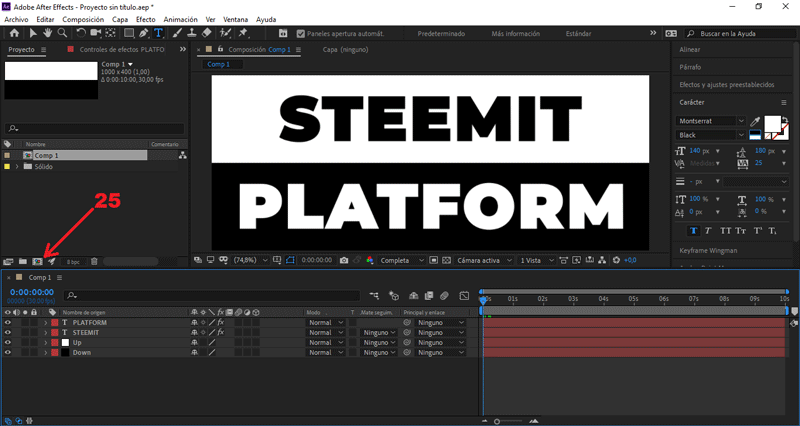Select the Clone Stamp tool
The image size is (800, 426).
point(192,33)
